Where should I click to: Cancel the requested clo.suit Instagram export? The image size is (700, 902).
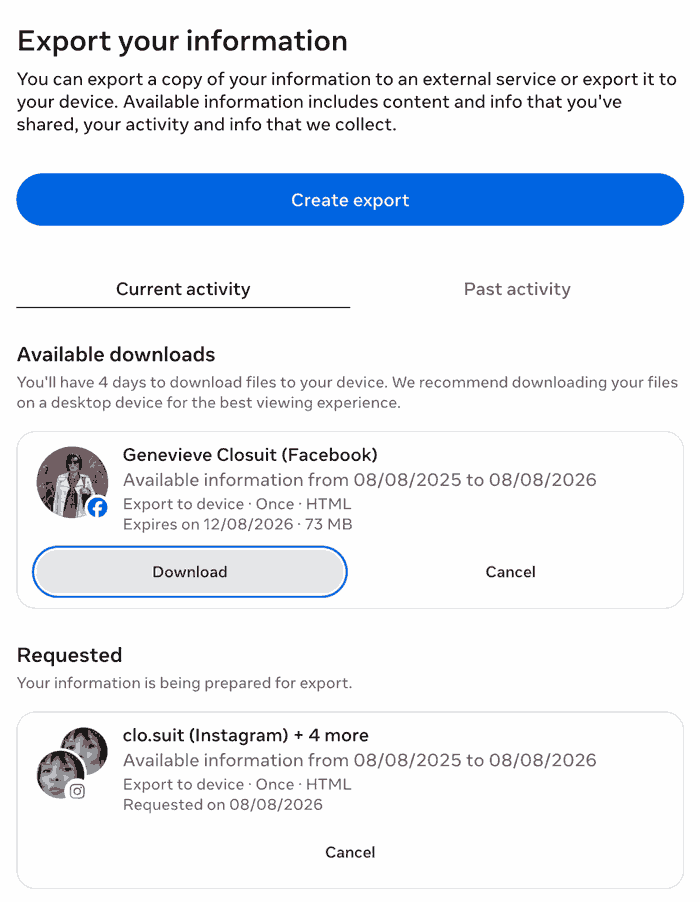click(x=350, y=852)
